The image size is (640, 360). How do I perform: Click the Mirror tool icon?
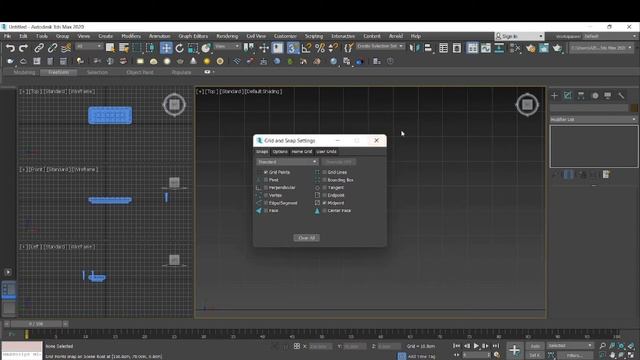click(414, 48)
